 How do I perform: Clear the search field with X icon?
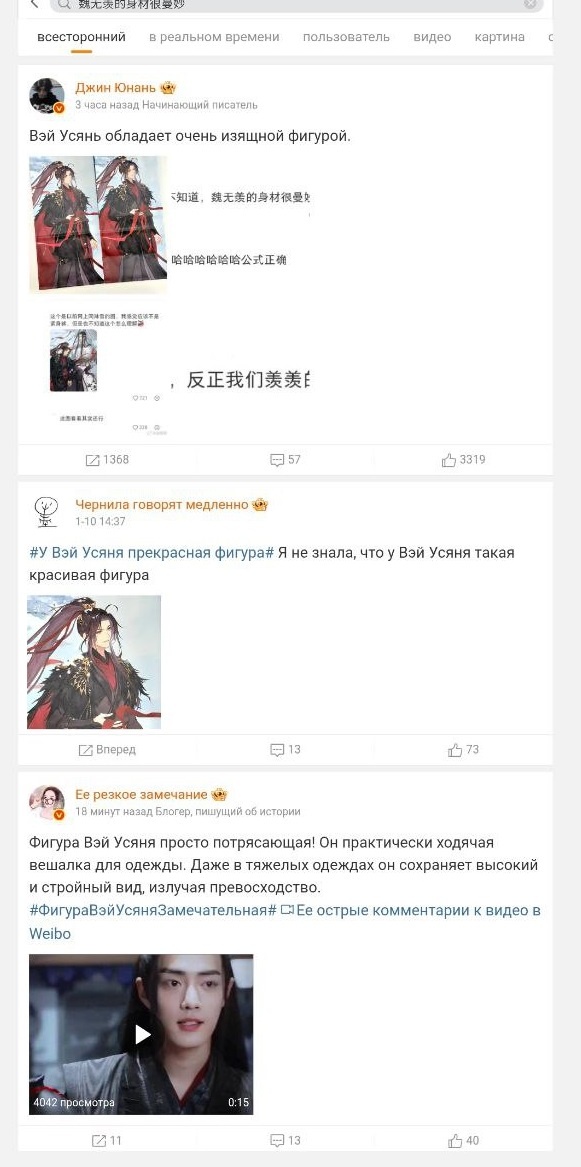(x=530, y=4)
